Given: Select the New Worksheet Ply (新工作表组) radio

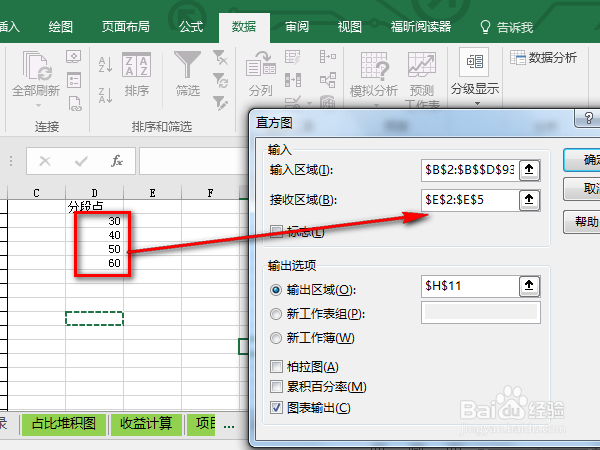Looking at the screenshot, I should (276, 314).
